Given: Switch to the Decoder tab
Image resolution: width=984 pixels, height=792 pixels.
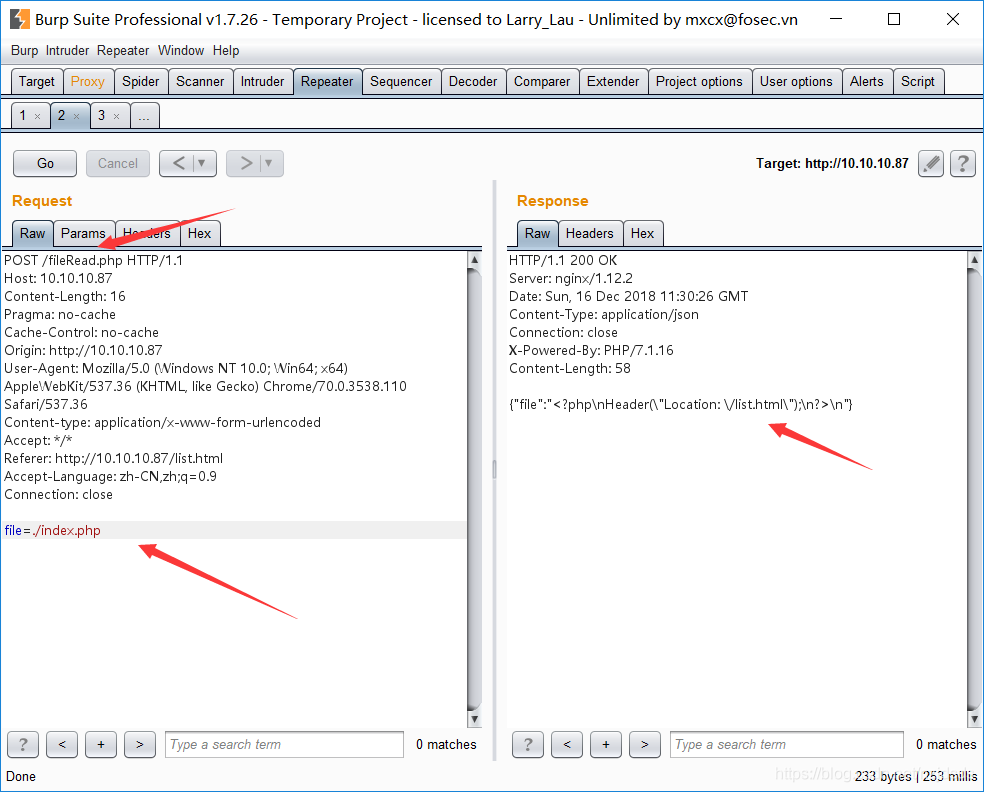Looking at the screenshot, I should point(473,82).
